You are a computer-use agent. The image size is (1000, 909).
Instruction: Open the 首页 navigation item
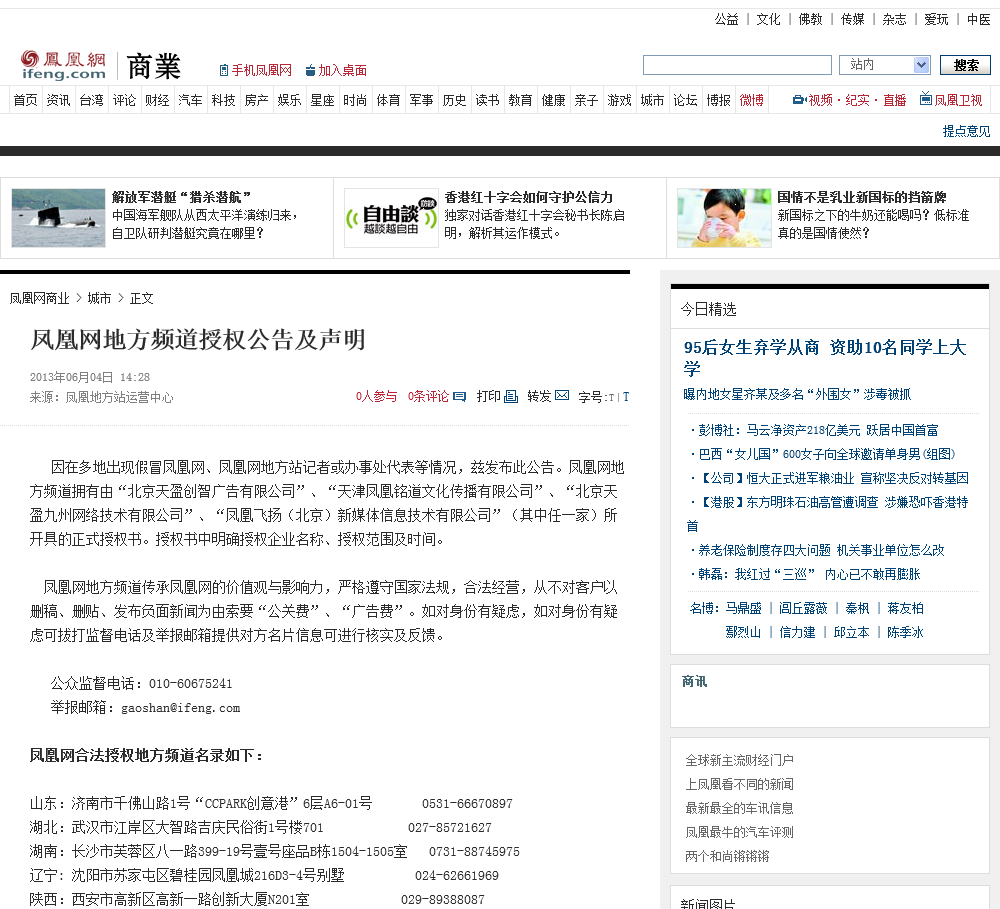26,100
